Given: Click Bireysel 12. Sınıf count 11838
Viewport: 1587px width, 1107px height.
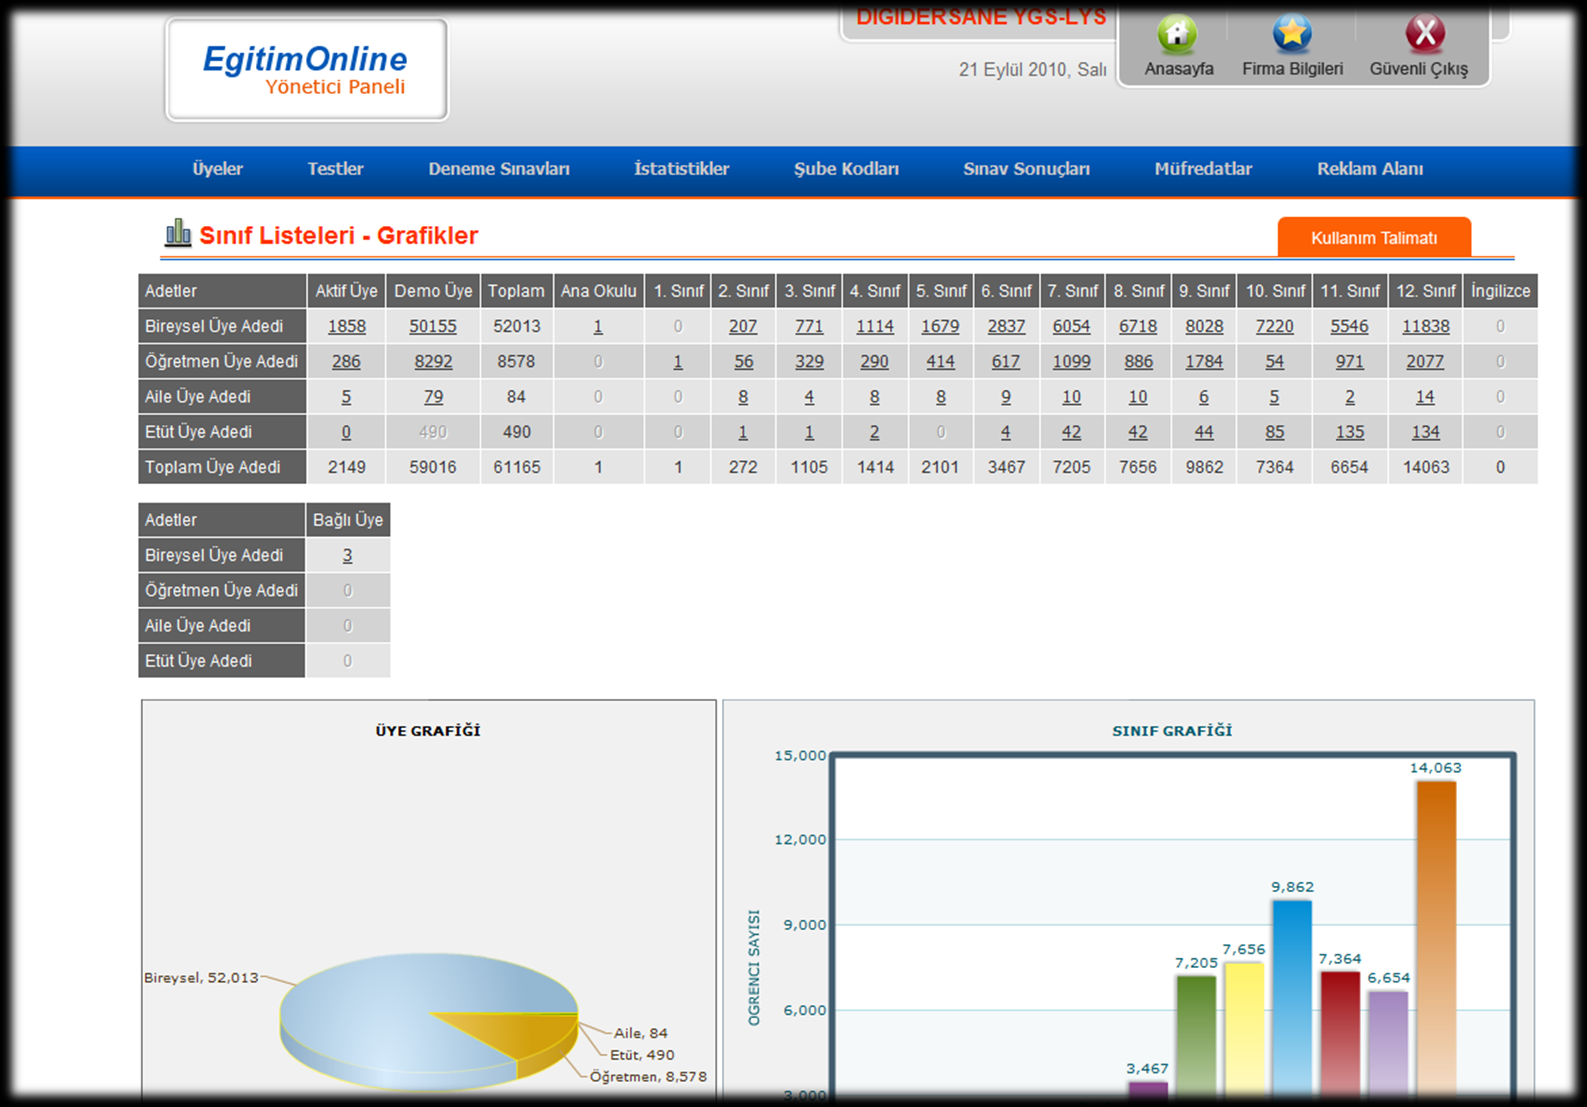Looking at the screenshot, I should [1425, 326].
